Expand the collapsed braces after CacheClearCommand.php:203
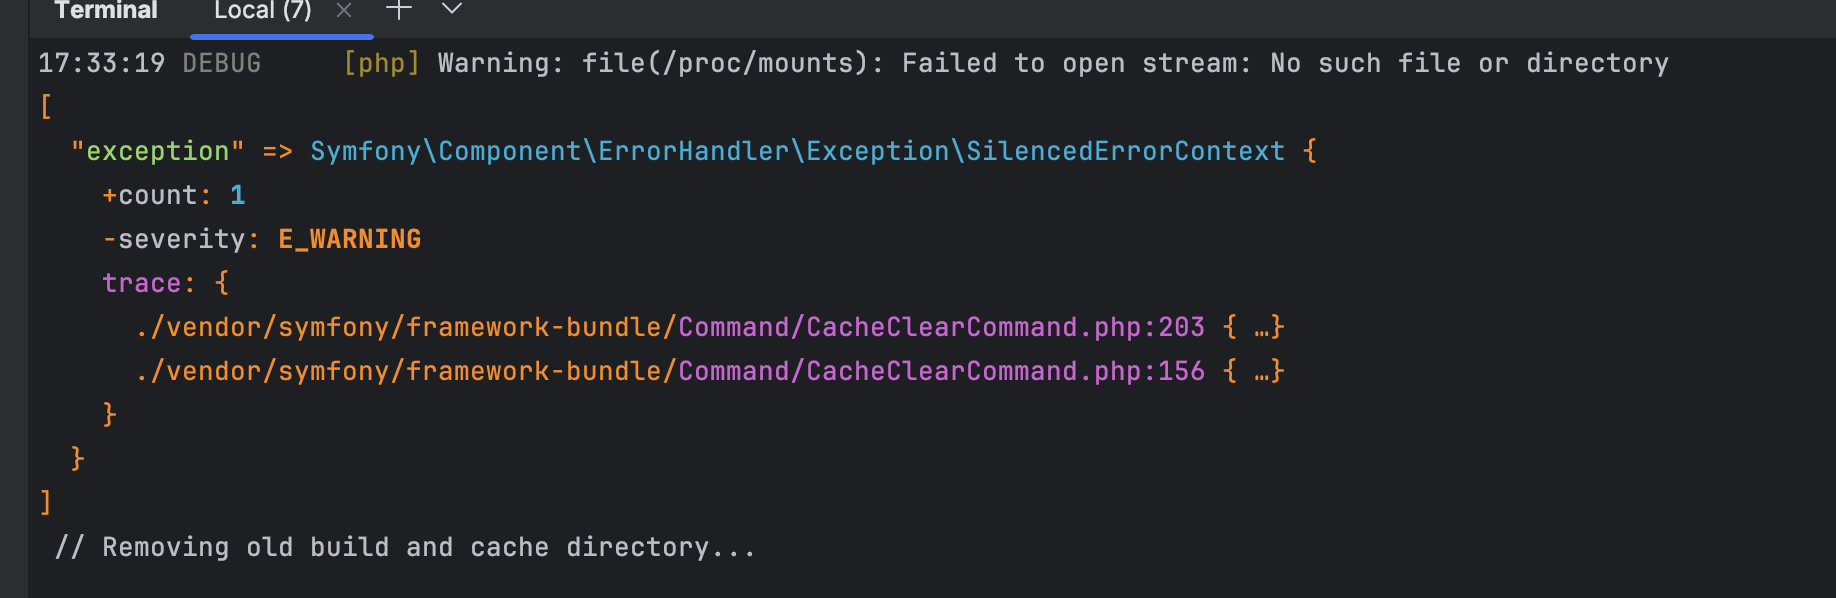The image size is (1836, 598). [1254, 327]
